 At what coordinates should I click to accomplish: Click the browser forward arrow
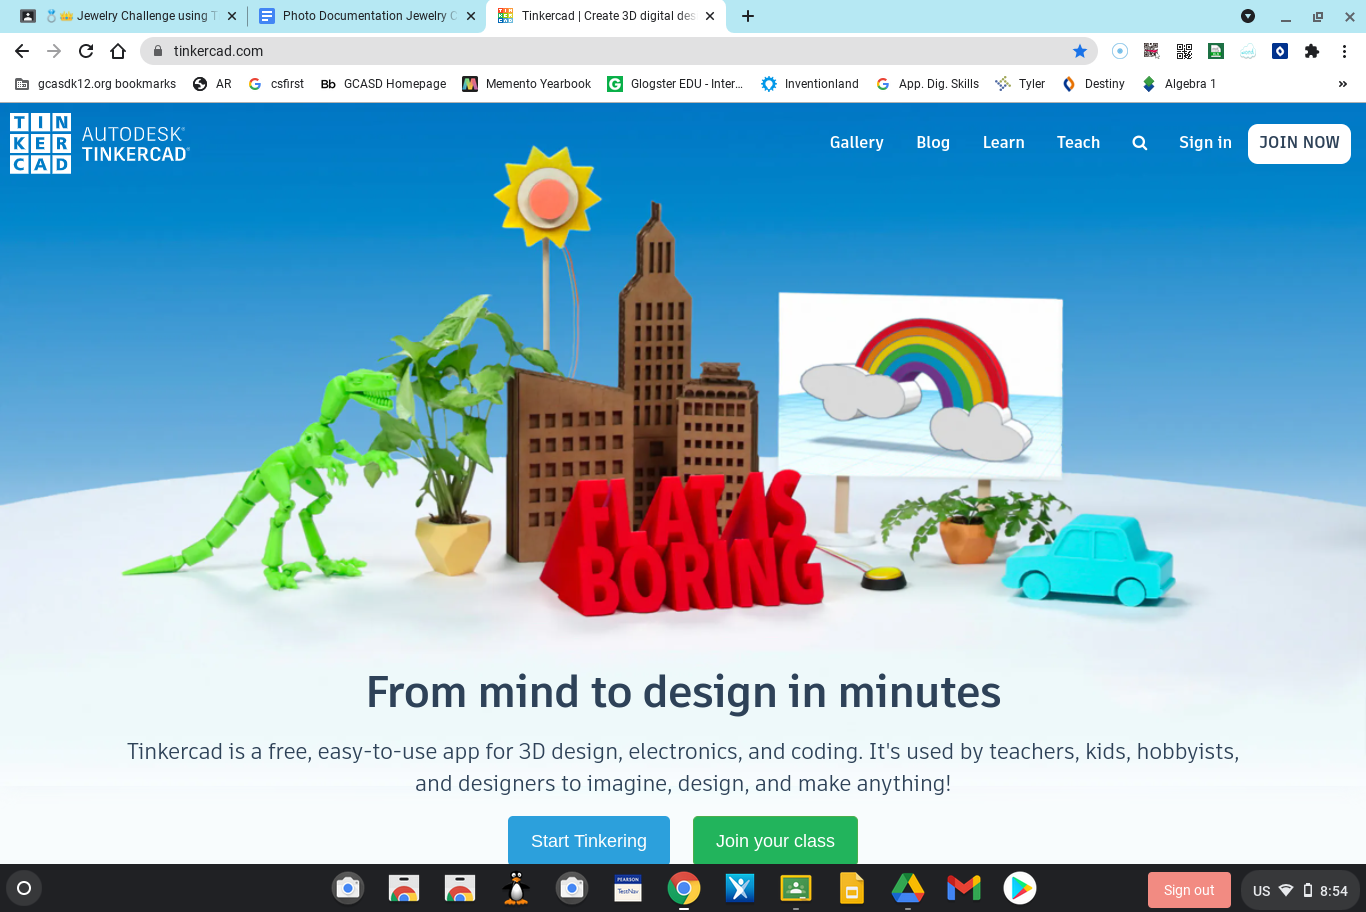tap(54, 51)
